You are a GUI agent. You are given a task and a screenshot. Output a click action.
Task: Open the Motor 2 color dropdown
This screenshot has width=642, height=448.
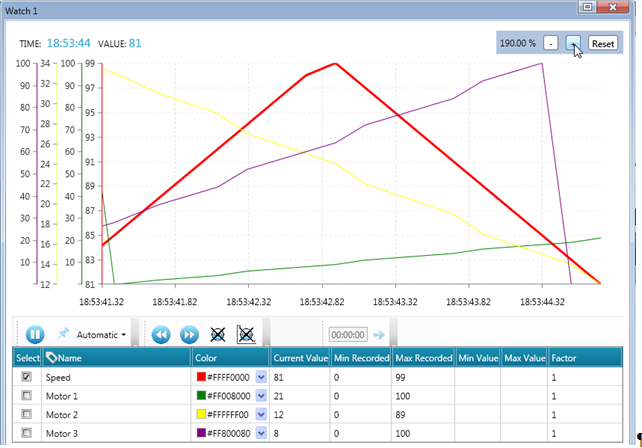261,414
